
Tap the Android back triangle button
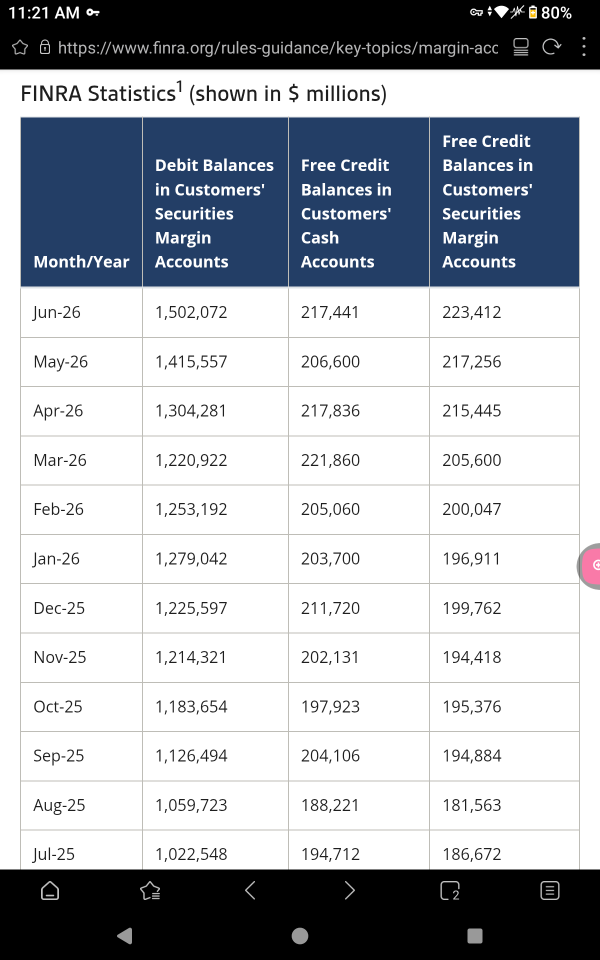coord(124,936)
